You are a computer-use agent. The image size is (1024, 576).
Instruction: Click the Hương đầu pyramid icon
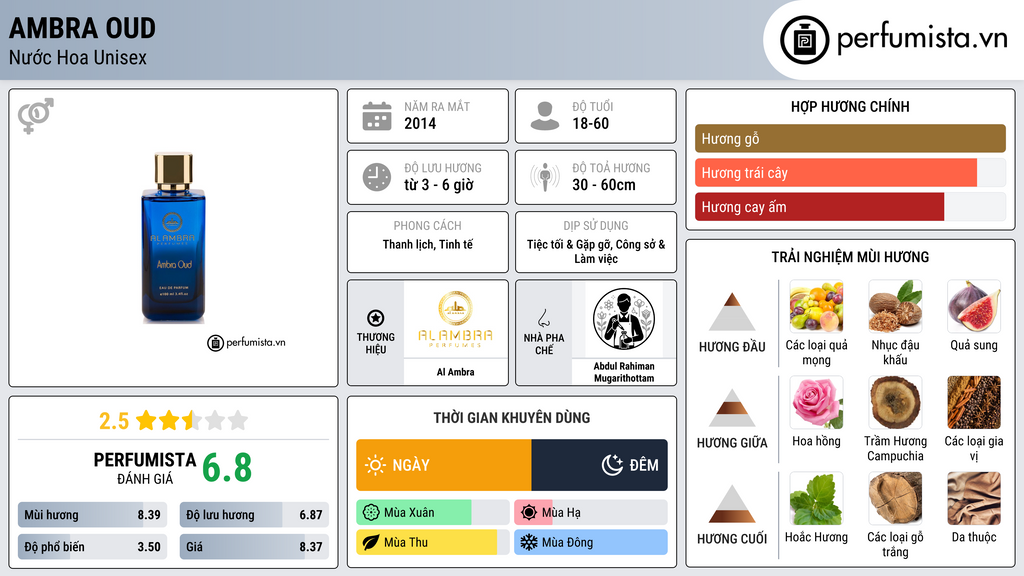(732, 312)
